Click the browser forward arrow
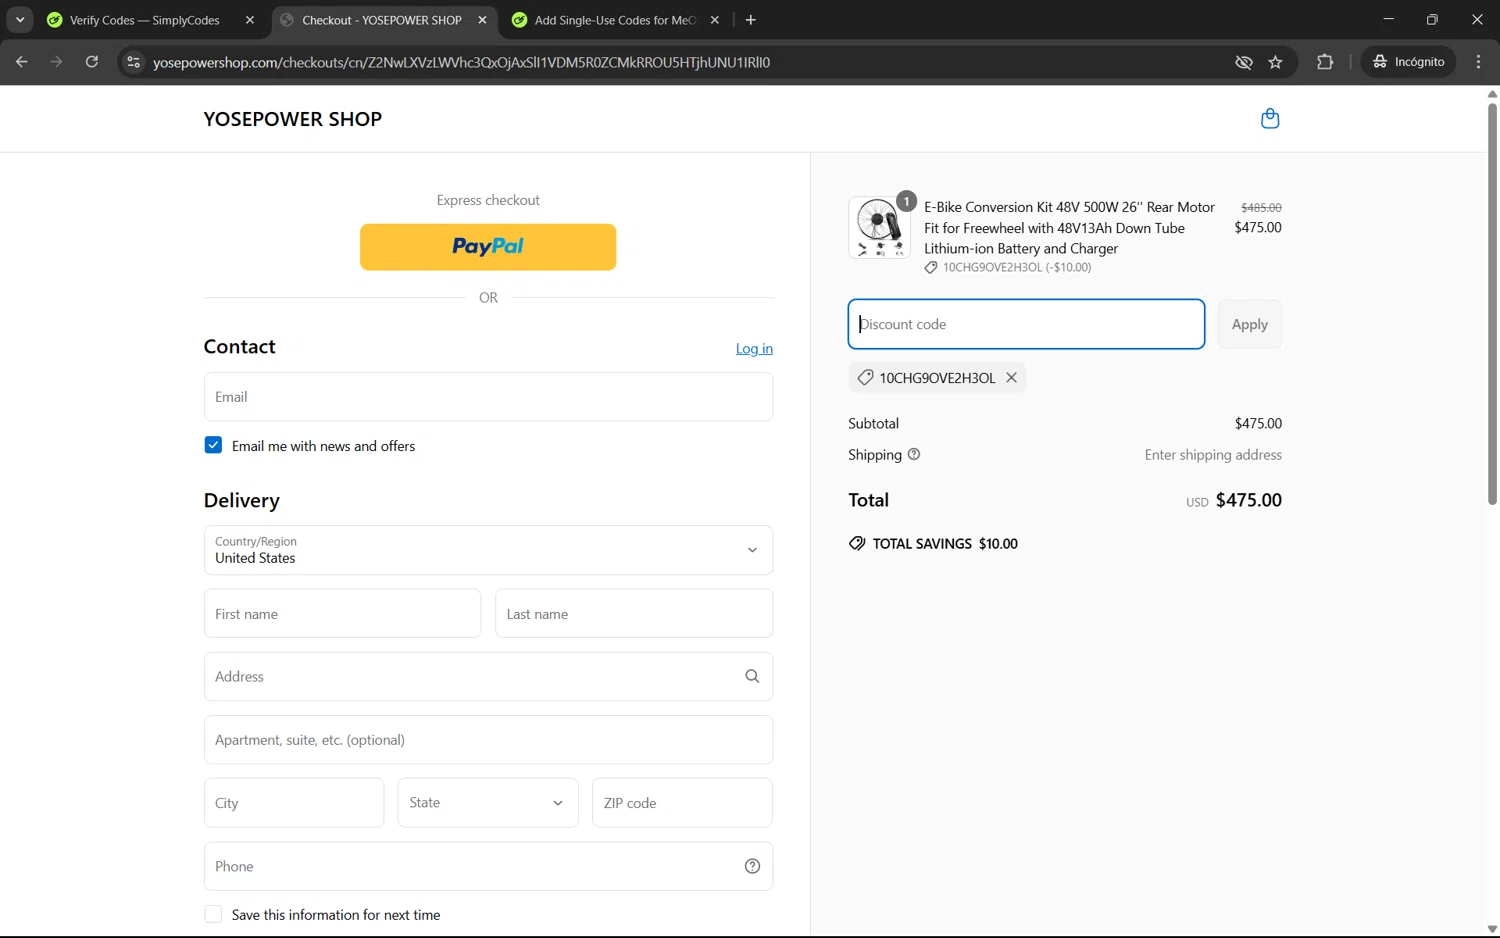The height and width of the screenshot is (938, 1500). [57, 62]
